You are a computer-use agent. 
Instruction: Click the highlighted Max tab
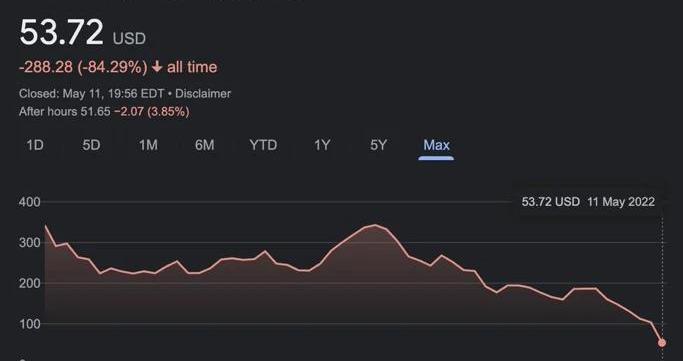tap(436, 145)
